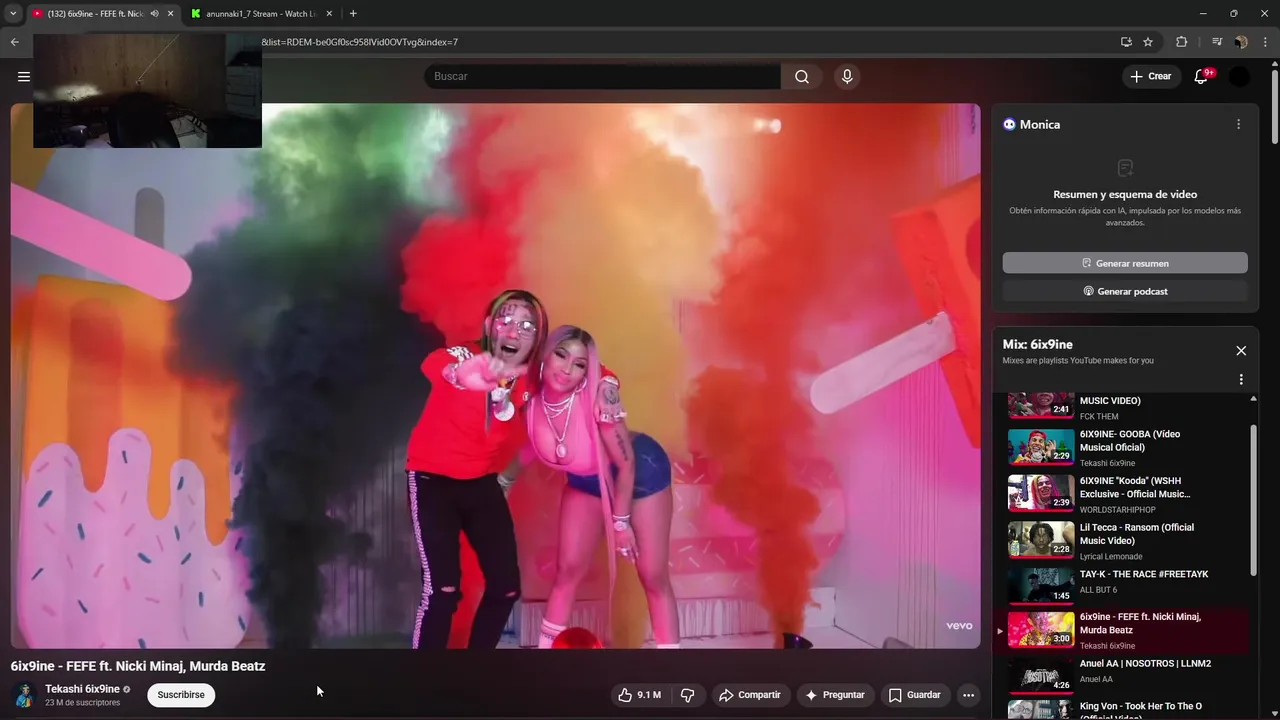Open Monica panel options menu

click(x=1238, y=124)
